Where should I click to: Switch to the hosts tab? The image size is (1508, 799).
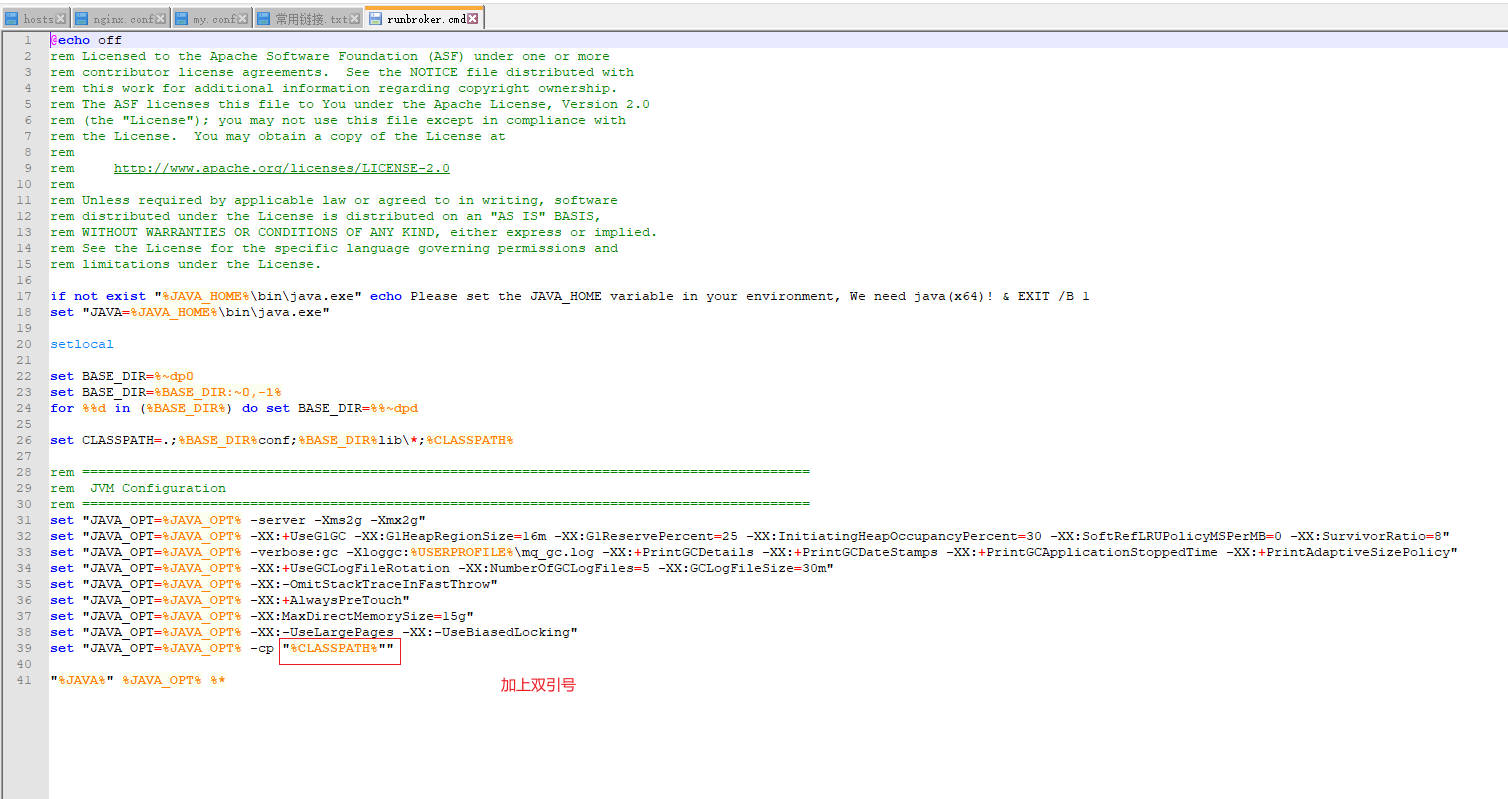pyautogui.click(x=38, y=18)
